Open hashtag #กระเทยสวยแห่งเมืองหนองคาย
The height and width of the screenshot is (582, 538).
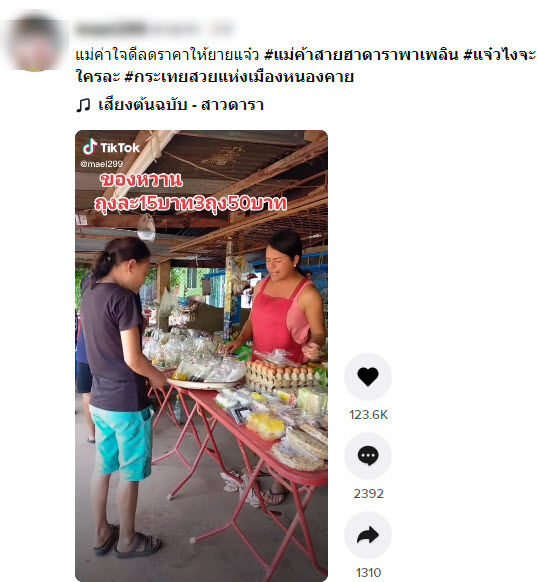pos(239,77)
